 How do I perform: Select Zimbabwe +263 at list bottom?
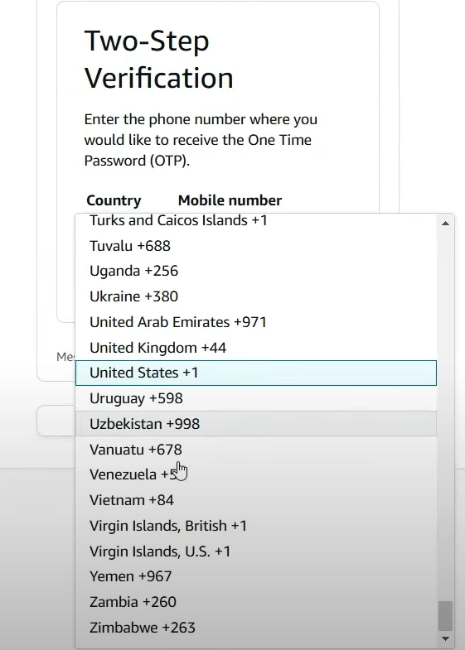pos(256,628)
